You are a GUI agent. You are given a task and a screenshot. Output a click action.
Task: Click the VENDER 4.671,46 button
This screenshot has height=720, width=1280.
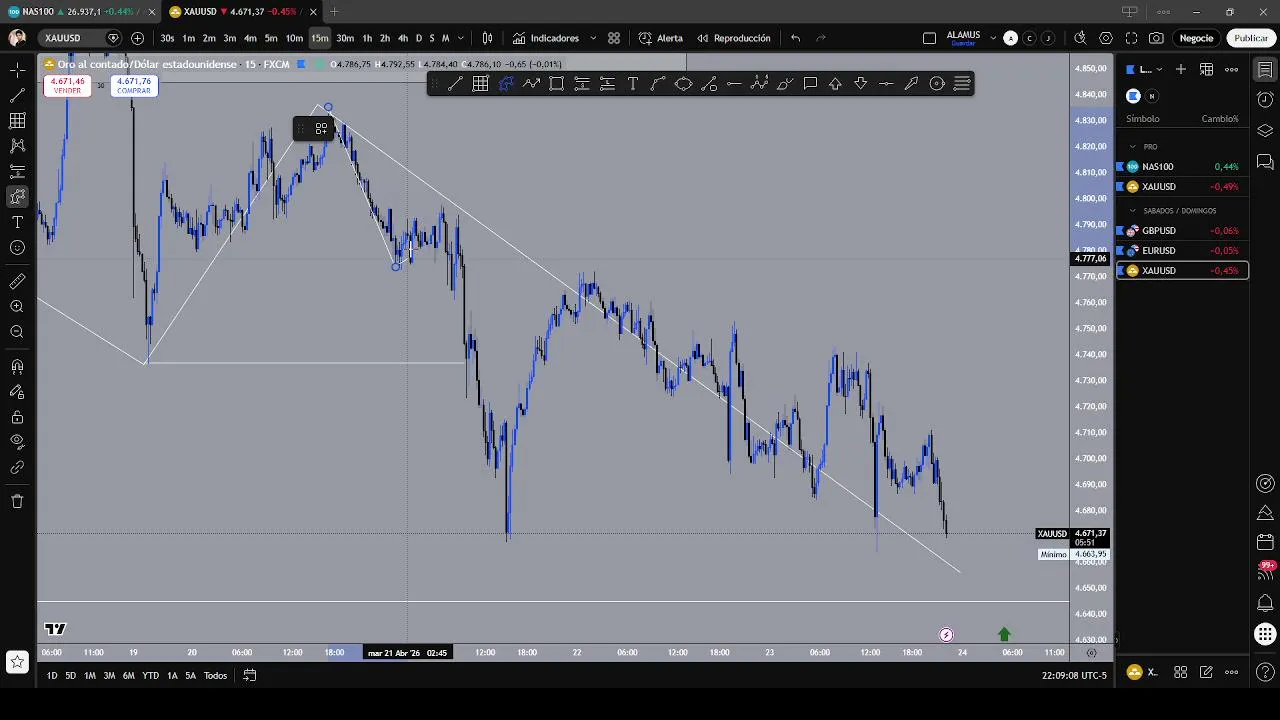[67, 86]
